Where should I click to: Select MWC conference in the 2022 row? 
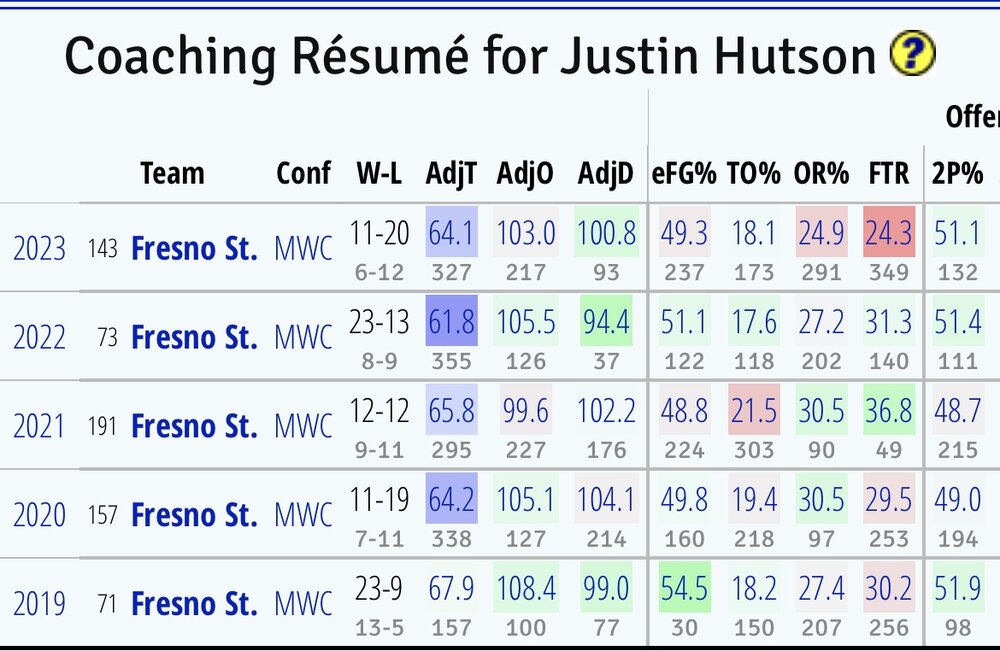(303, 337)
